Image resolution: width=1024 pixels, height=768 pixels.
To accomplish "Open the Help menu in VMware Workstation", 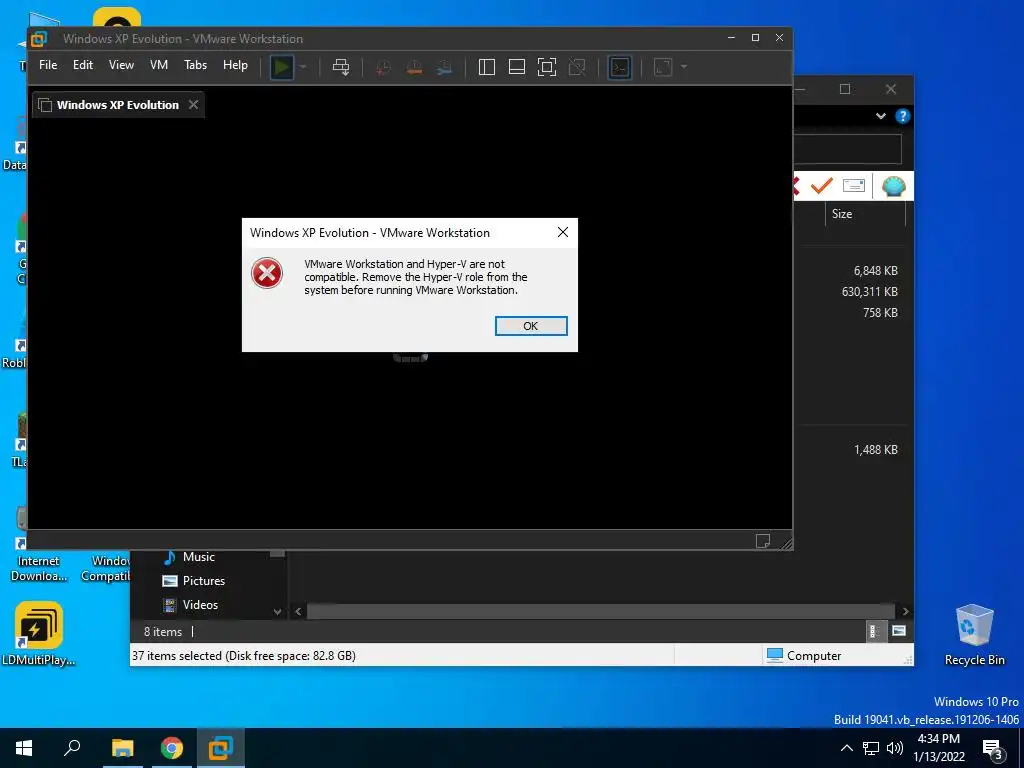I will tap(235, 65).
